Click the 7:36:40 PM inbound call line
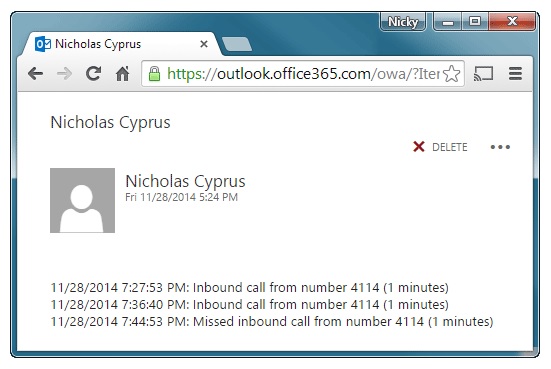The image size is (551, 369). (249, 305)
